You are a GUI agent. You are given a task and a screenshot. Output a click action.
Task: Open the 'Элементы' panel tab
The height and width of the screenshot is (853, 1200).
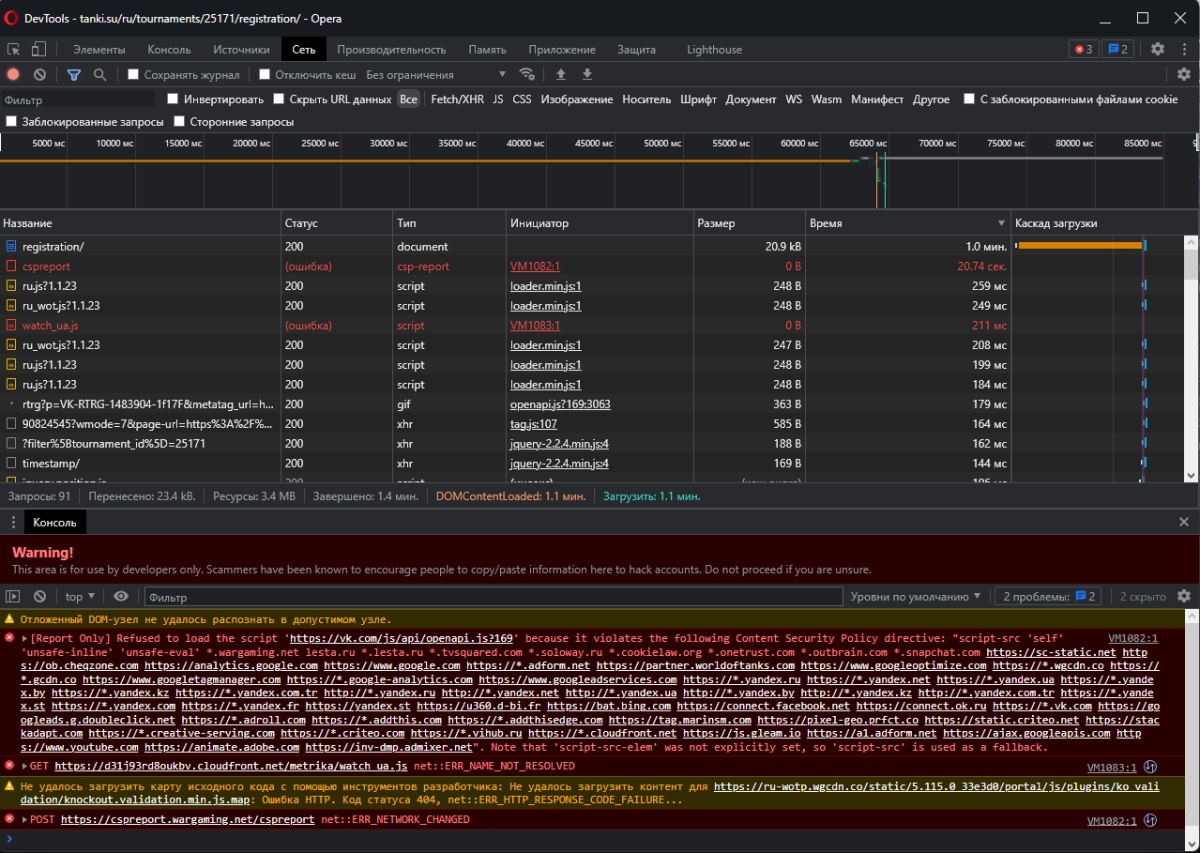coord(99,49)
